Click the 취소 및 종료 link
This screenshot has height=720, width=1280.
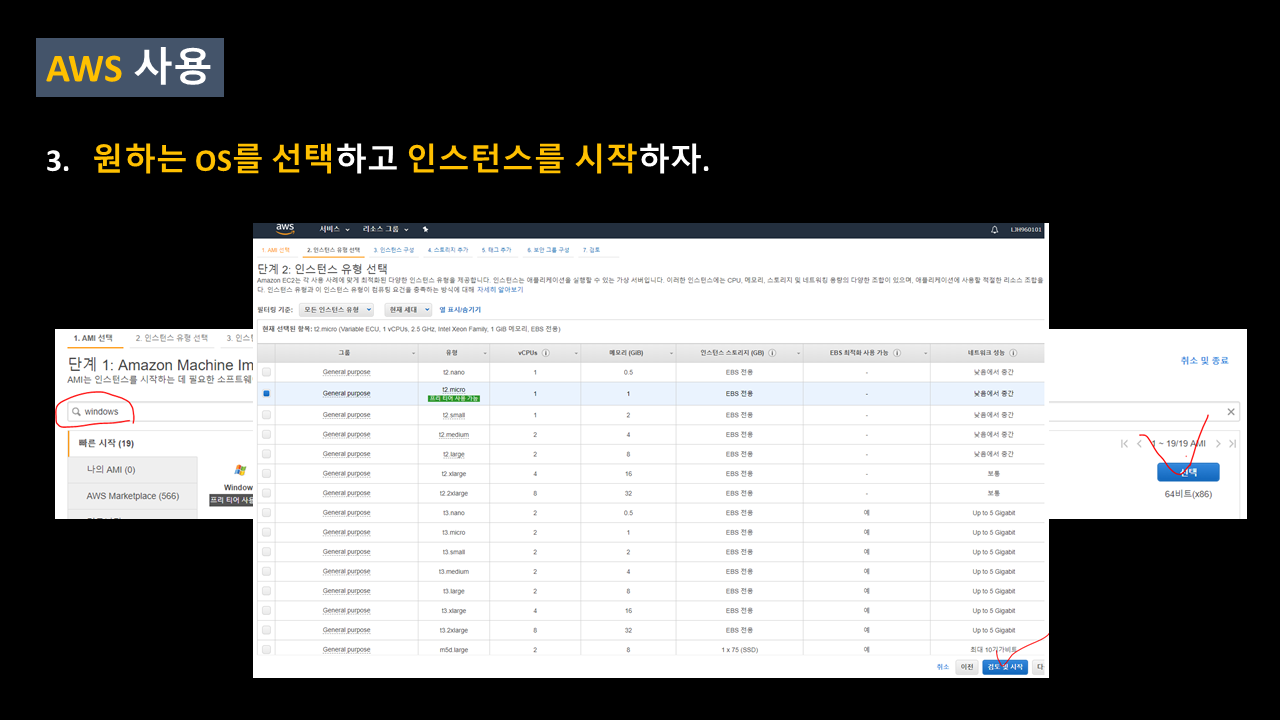pos(1204,360)
